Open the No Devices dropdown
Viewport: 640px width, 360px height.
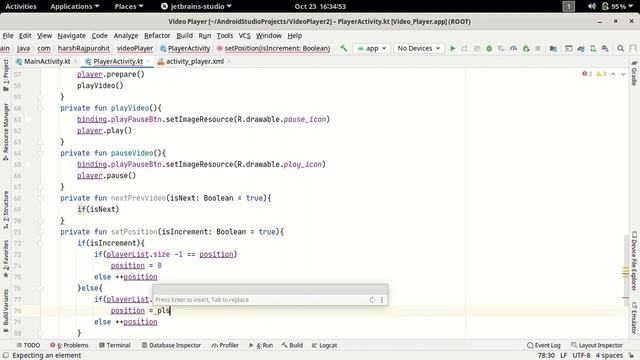click(x=419, y=48)
